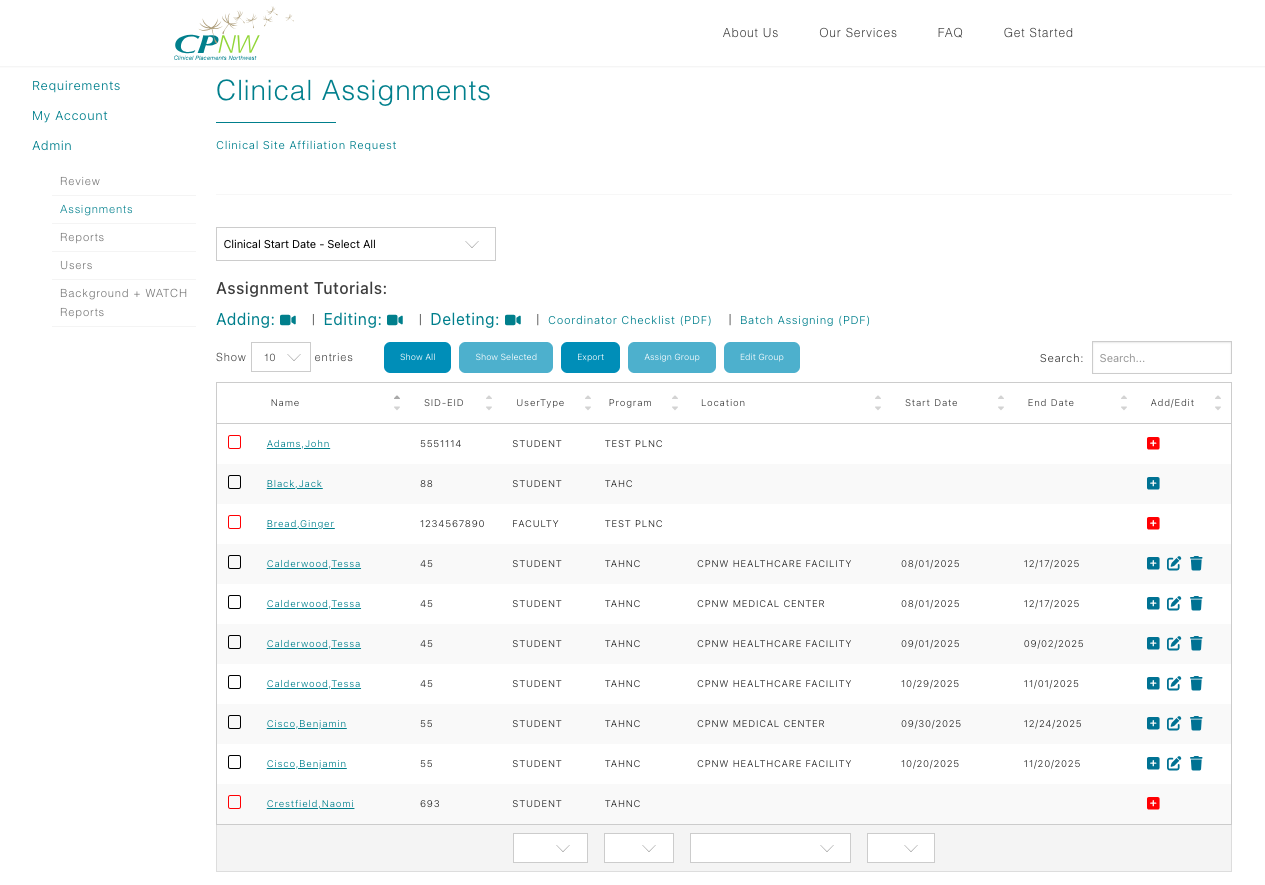Check the checkbox next to Black, Jack
The height and width of the screenshot is (885, 1265).
coord(235,481)
